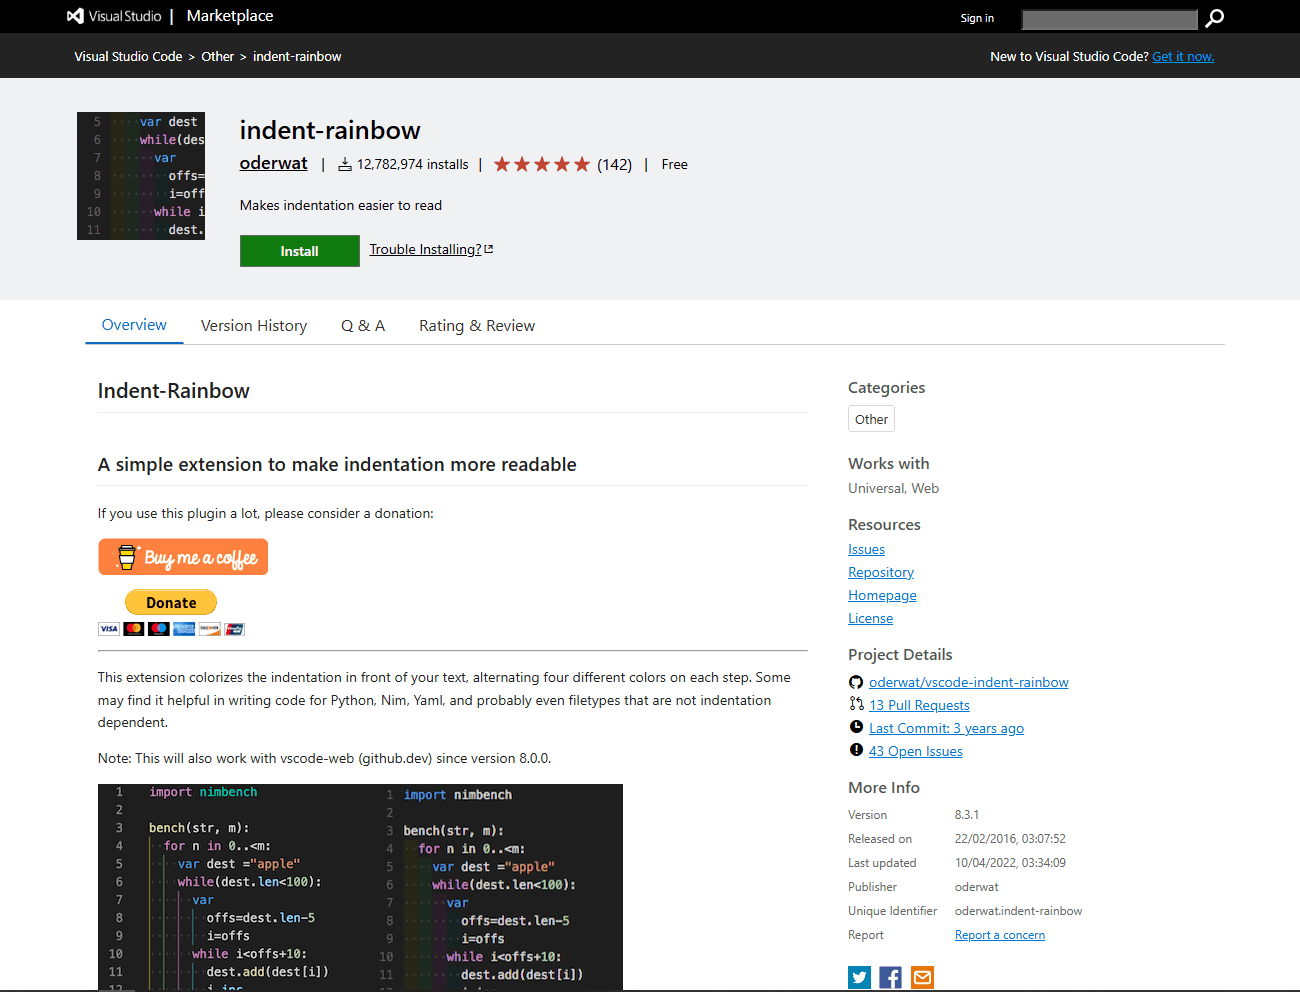The height and width of the screenshot is (992, 1300).
Task: Click the Marketplace header link
Action: pos(230,16)
